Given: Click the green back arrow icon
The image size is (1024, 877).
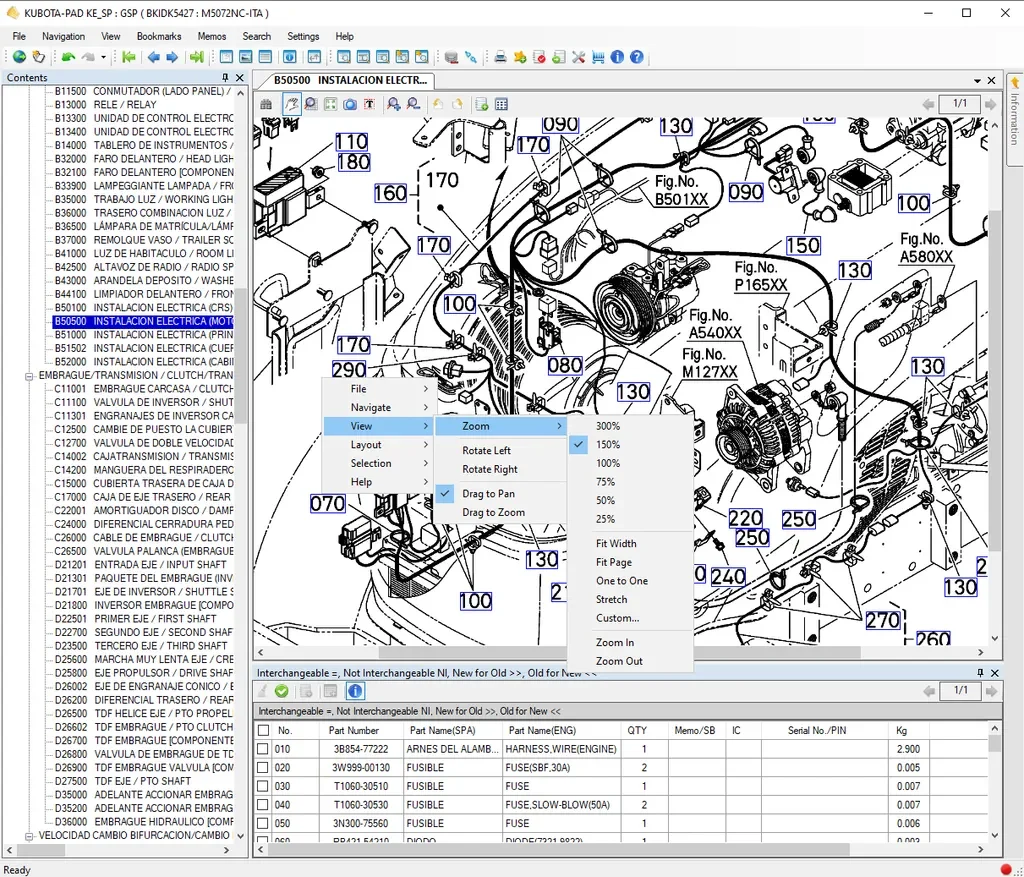Looking at the screenshot, I should (68, 57).
